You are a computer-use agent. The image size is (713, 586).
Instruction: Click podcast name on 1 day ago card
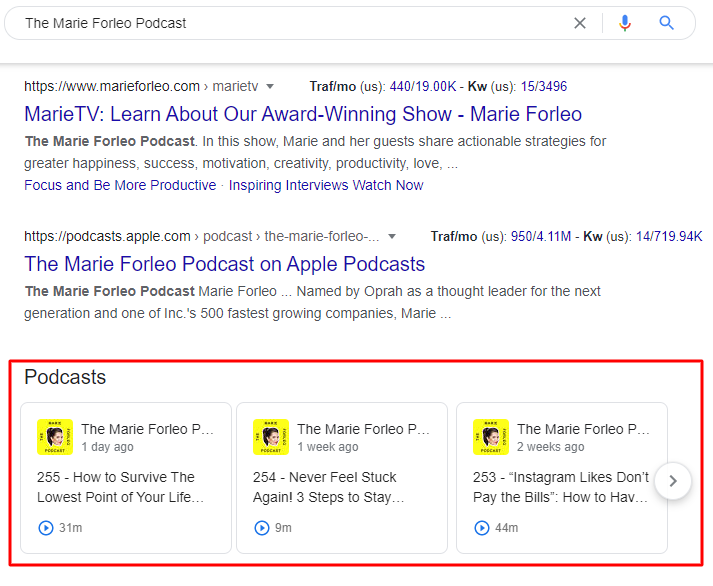(x=147, y=429)
